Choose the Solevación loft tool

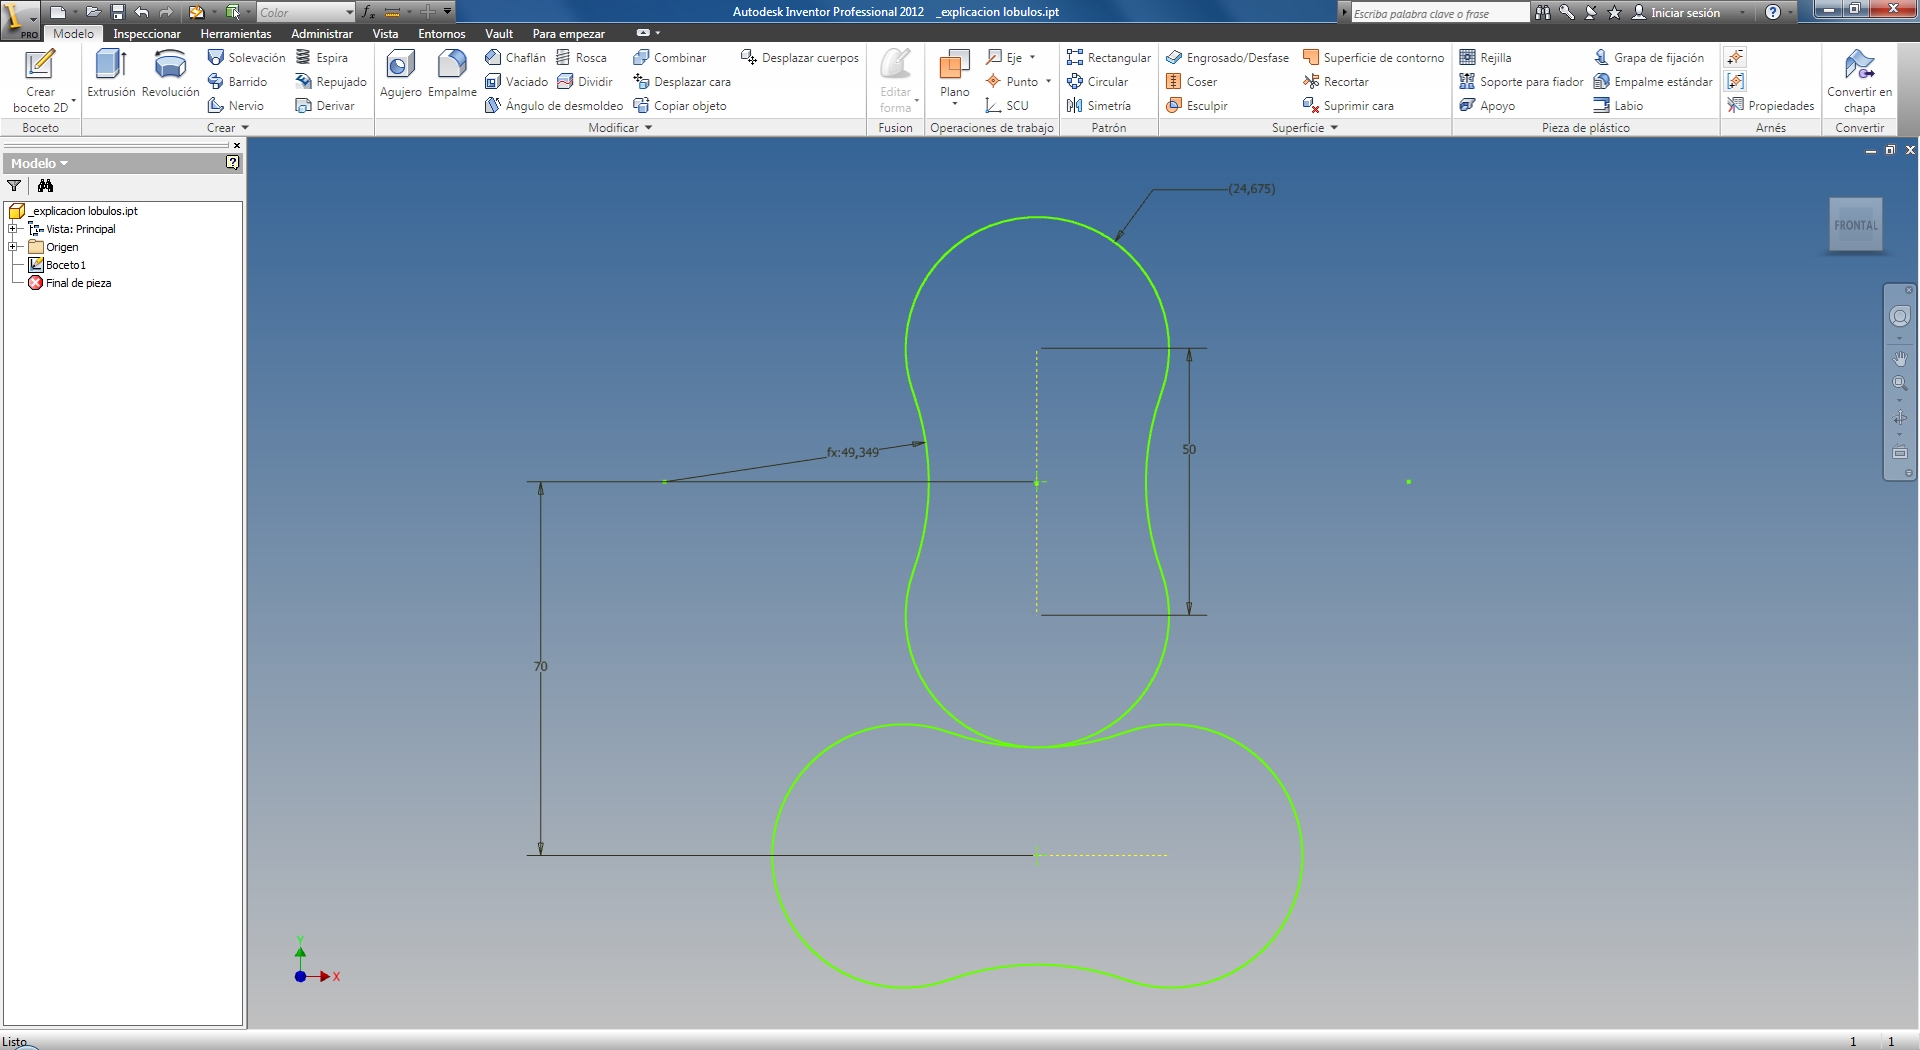click(x=246, y=57)
